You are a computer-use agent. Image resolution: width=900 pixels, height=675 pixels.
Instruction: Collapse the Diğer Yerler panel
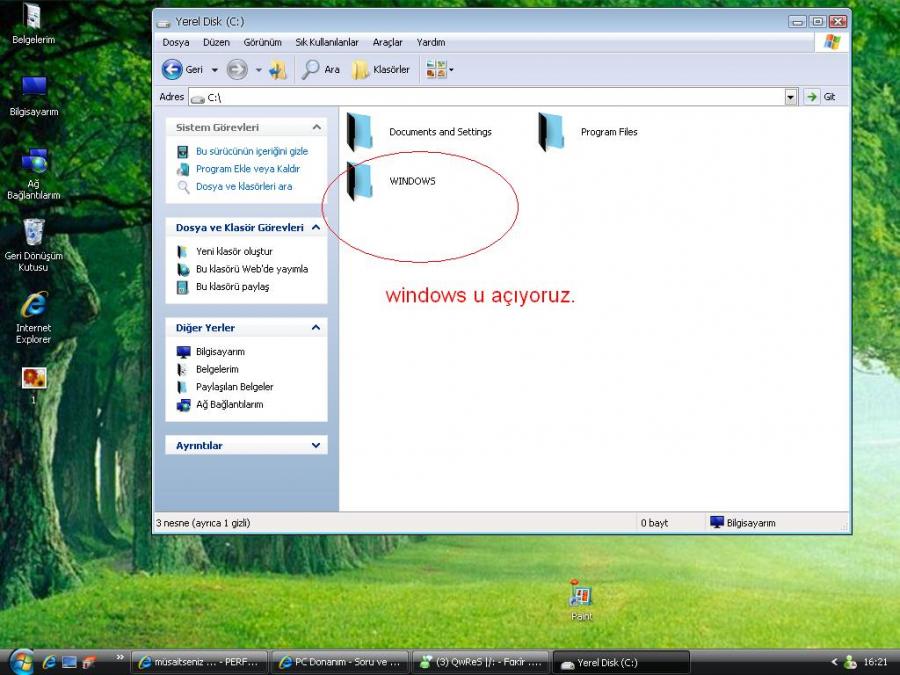pos(316,328)
